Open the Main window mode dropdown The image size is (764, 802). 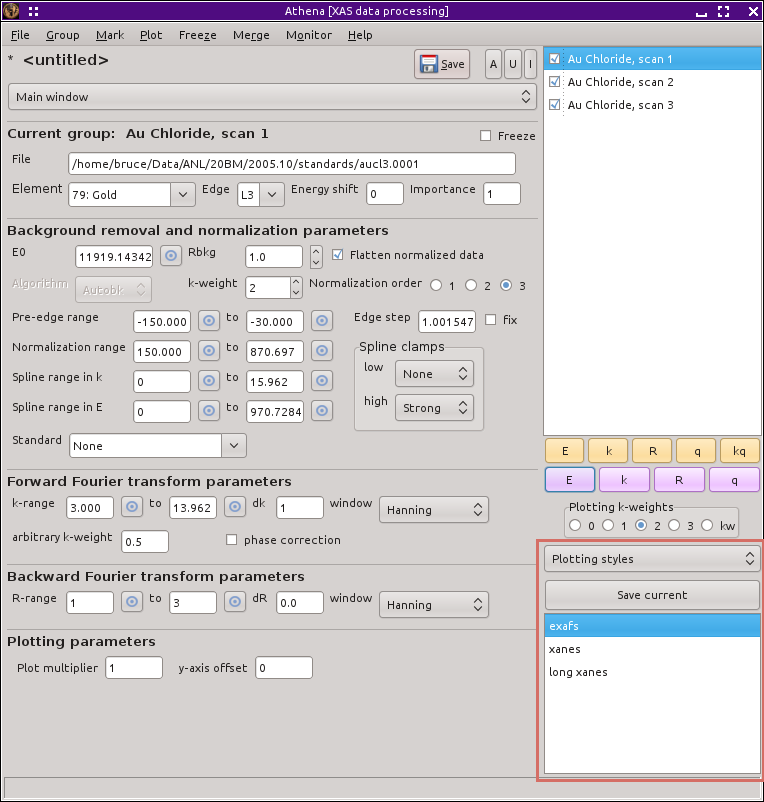tap(272, 97)
